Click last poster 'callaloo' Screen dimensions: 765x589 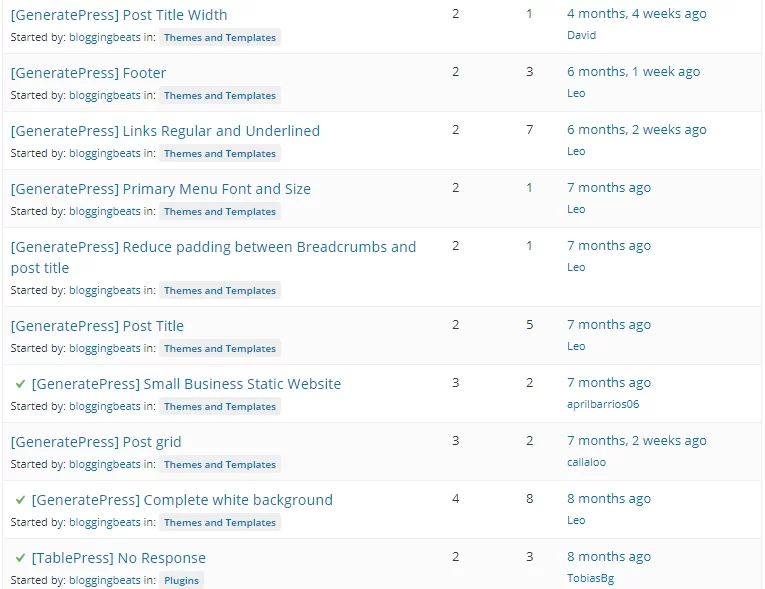tap(586, 463)
